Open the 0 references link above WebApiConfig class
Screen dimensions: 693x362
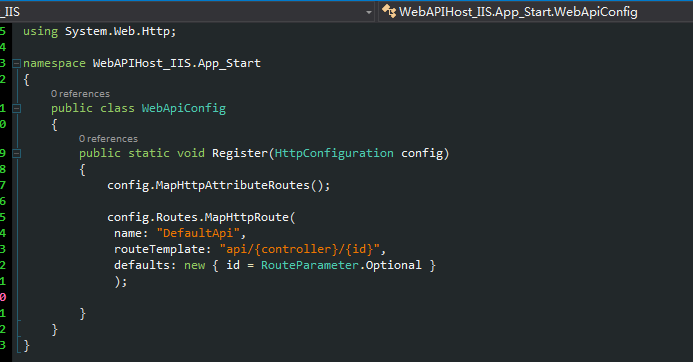pos(80,94)
